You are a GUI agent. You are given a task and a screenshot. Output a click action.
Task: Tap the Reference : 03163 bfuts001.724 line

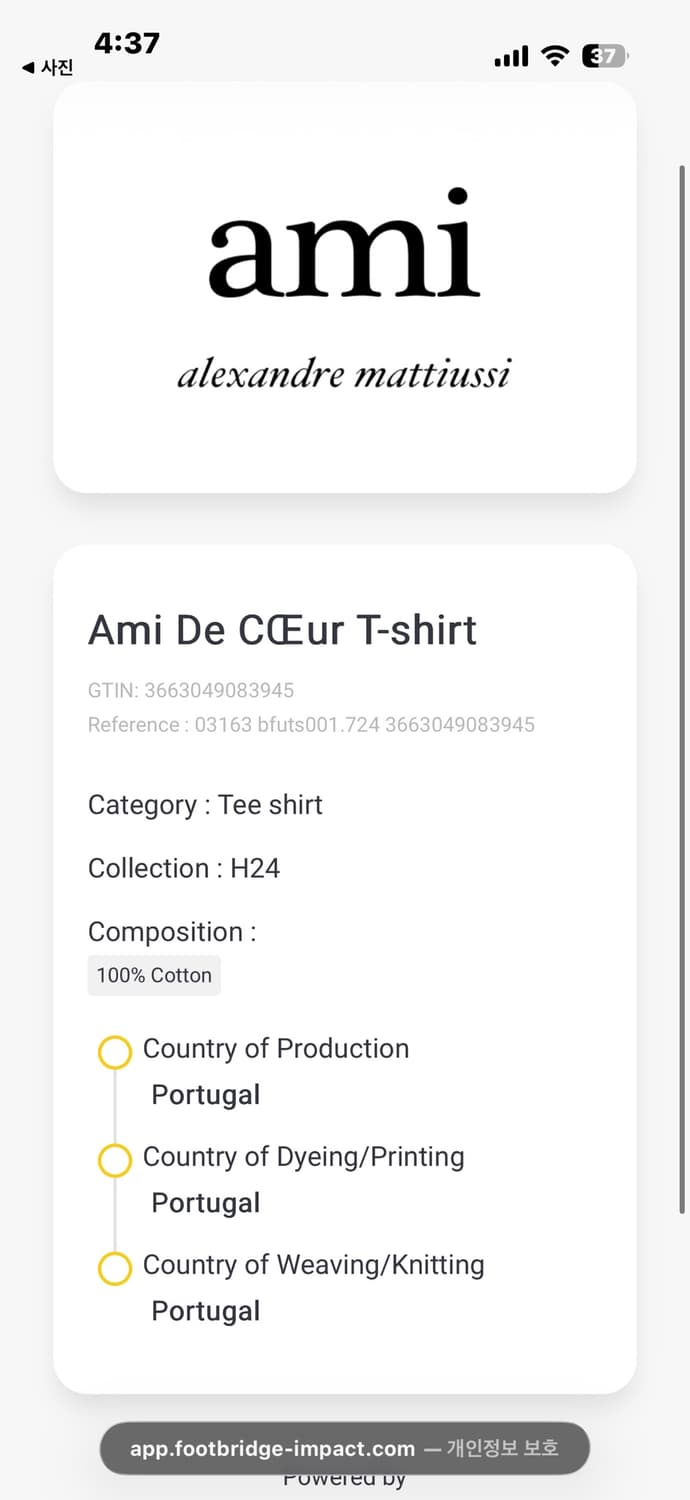(x=311, y=724)
